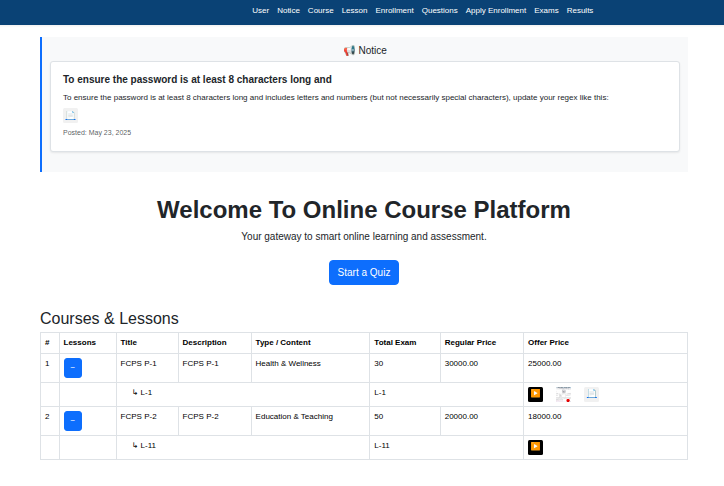
Task: Open the Lesson navigation item
Action: (355, 11)
